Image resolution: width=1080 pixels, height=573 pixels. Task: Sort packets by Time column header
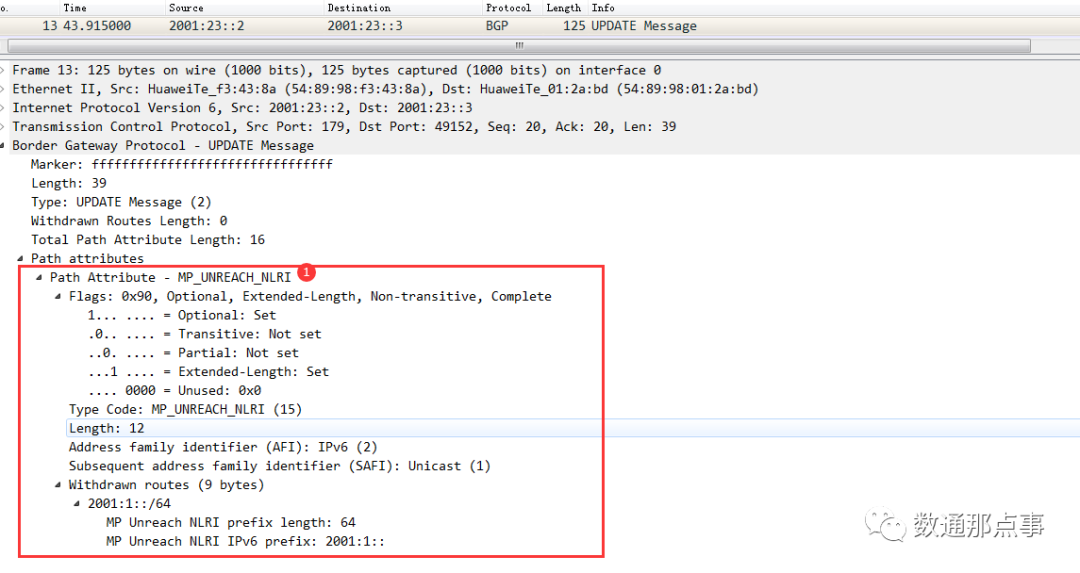point(75,8)
